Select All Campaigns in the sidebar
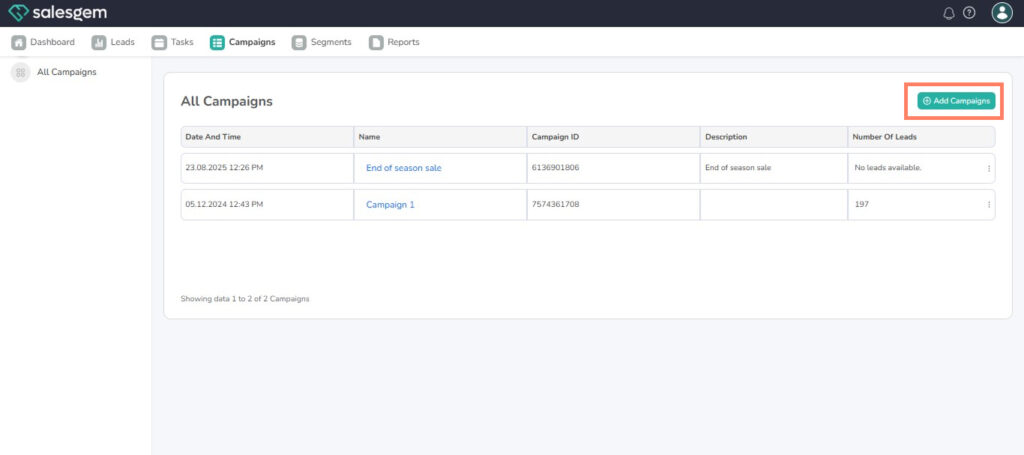 coord(66,72)
